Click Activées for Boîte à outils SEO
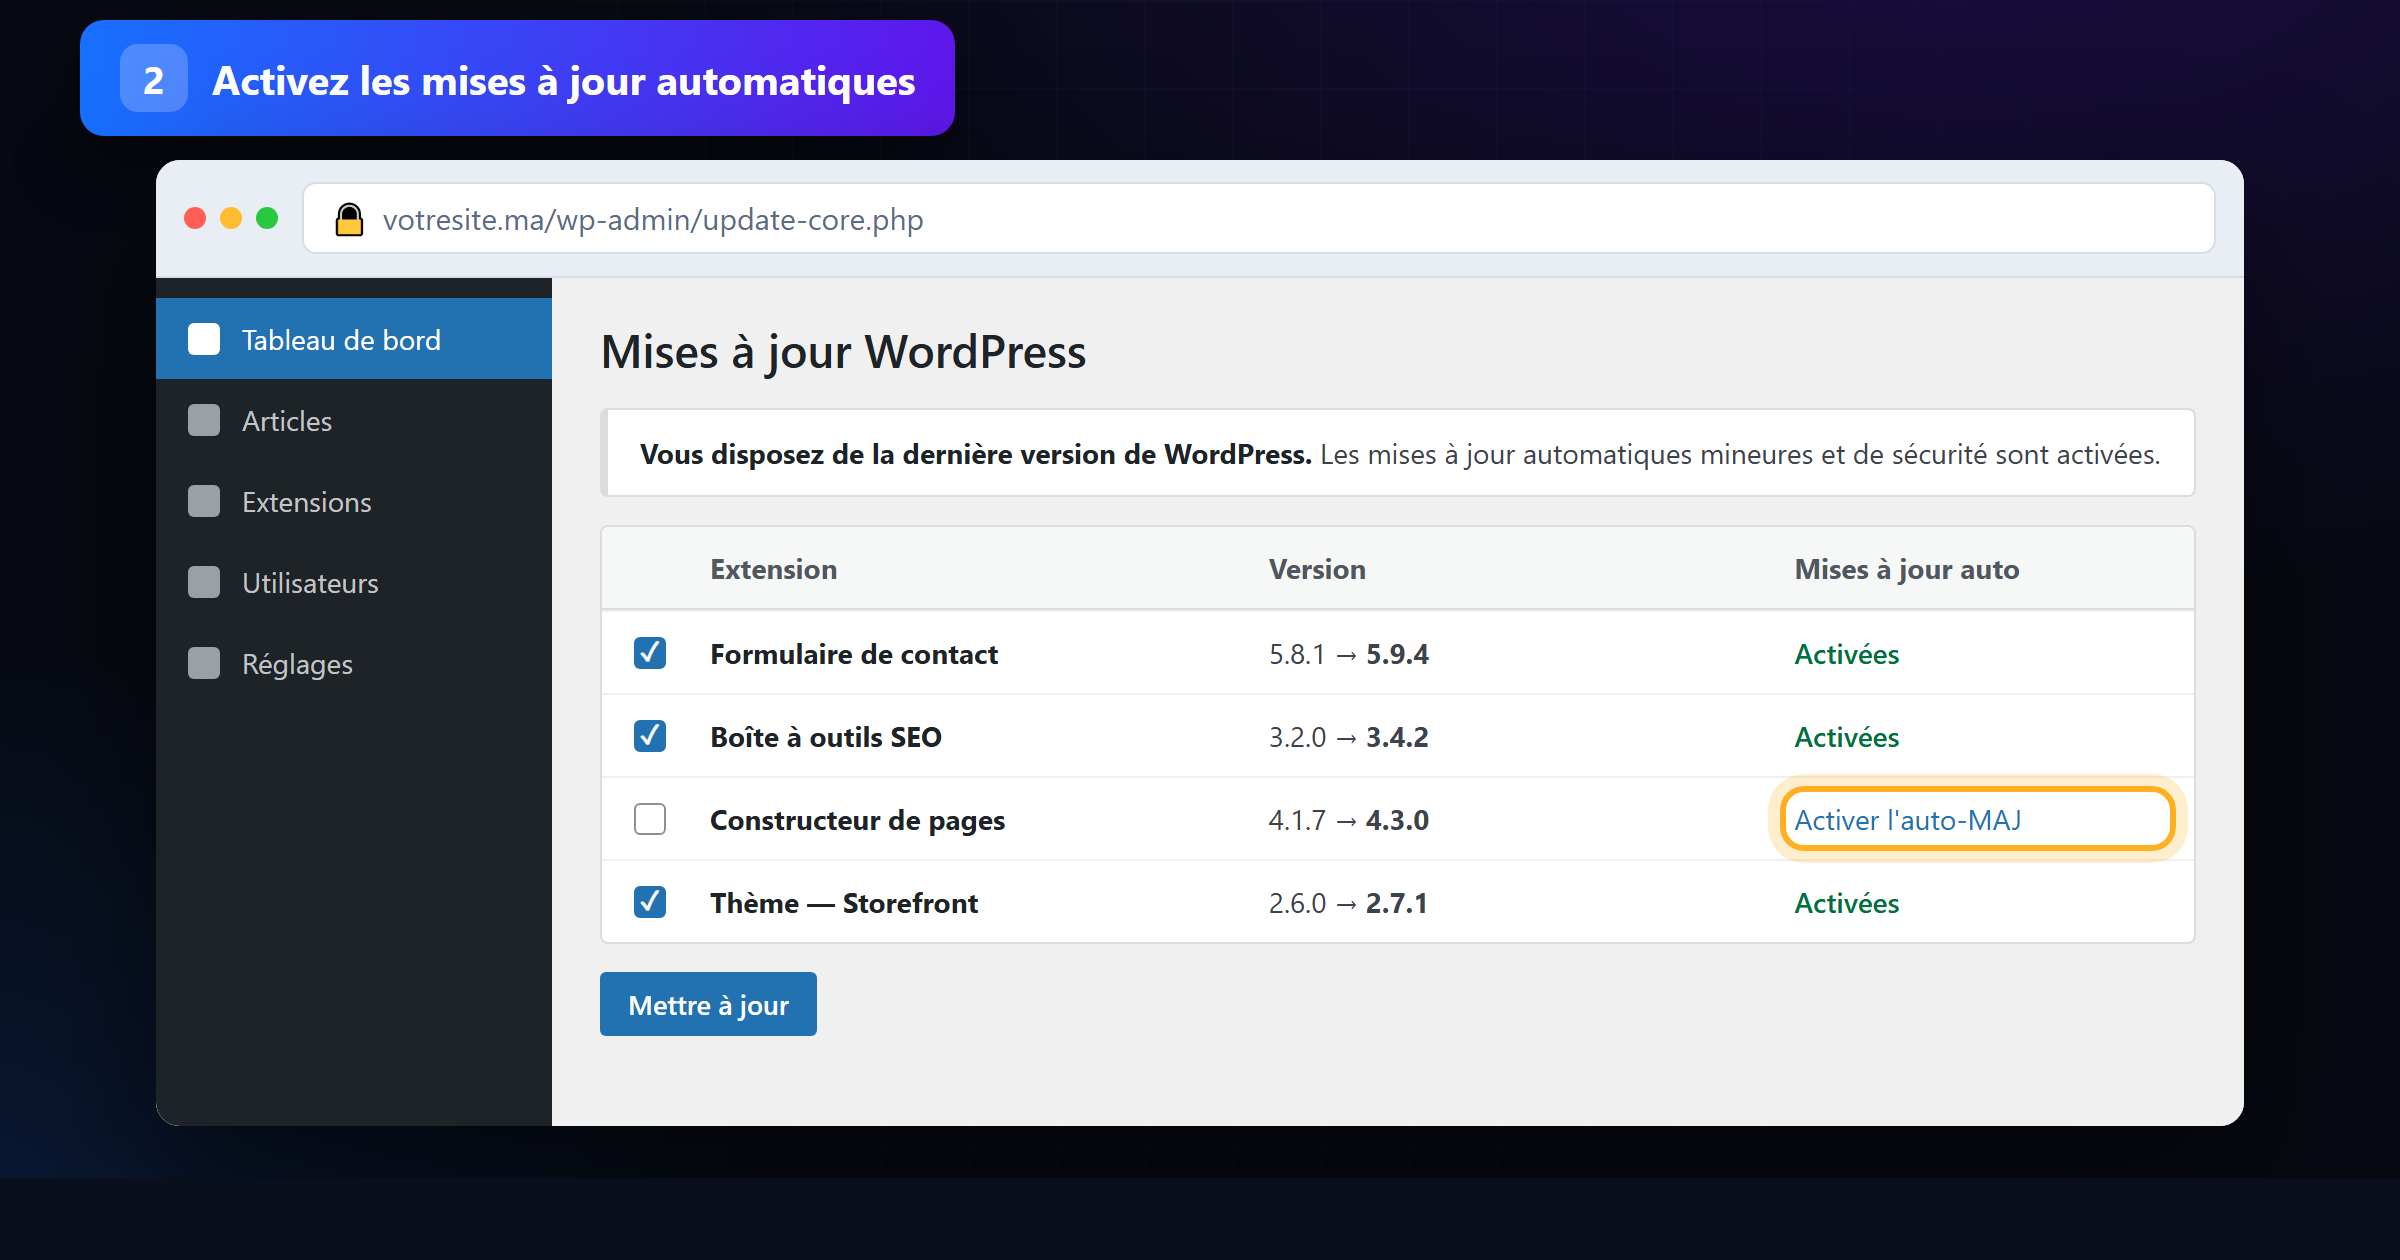Screen dimensions: 2400x1260 pyautogui.click(x=1846, y=737)
